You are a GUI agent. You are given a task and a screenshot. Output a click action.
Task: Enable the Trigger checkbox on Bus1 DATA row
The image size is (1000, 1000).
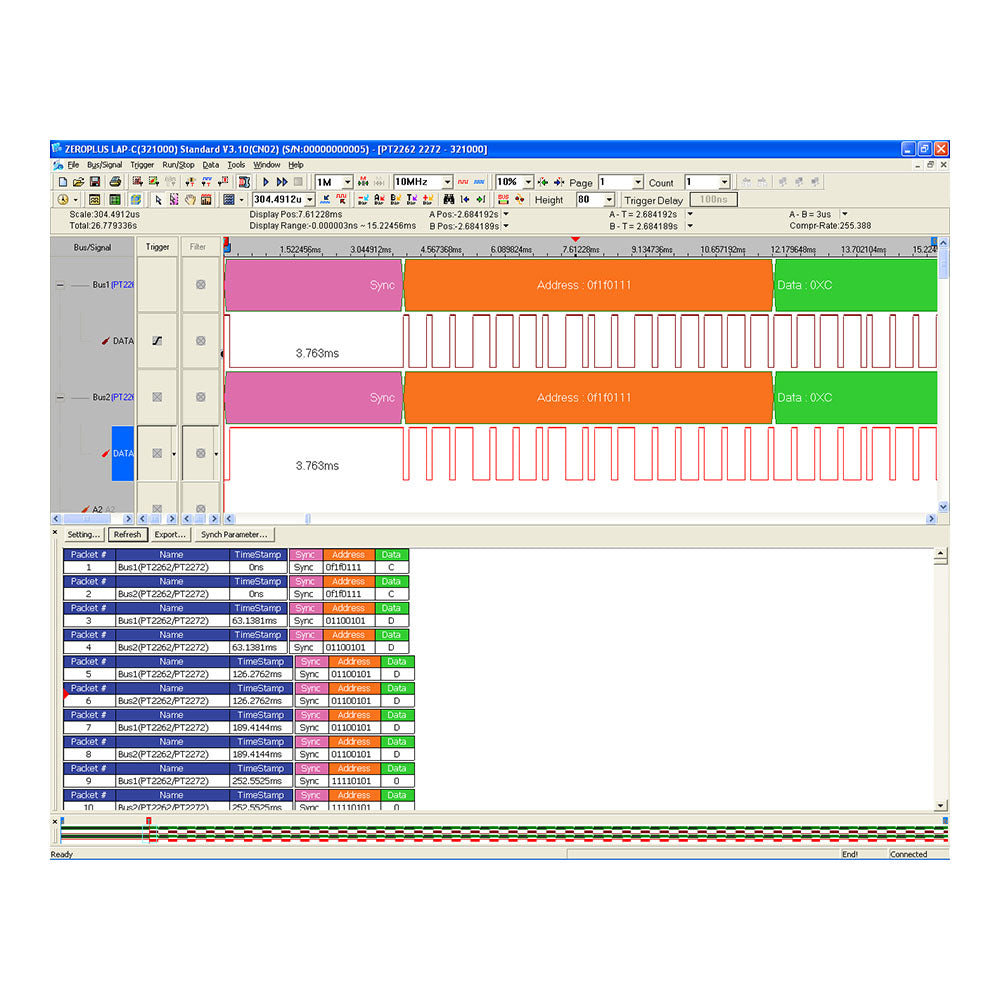point(157,340)
